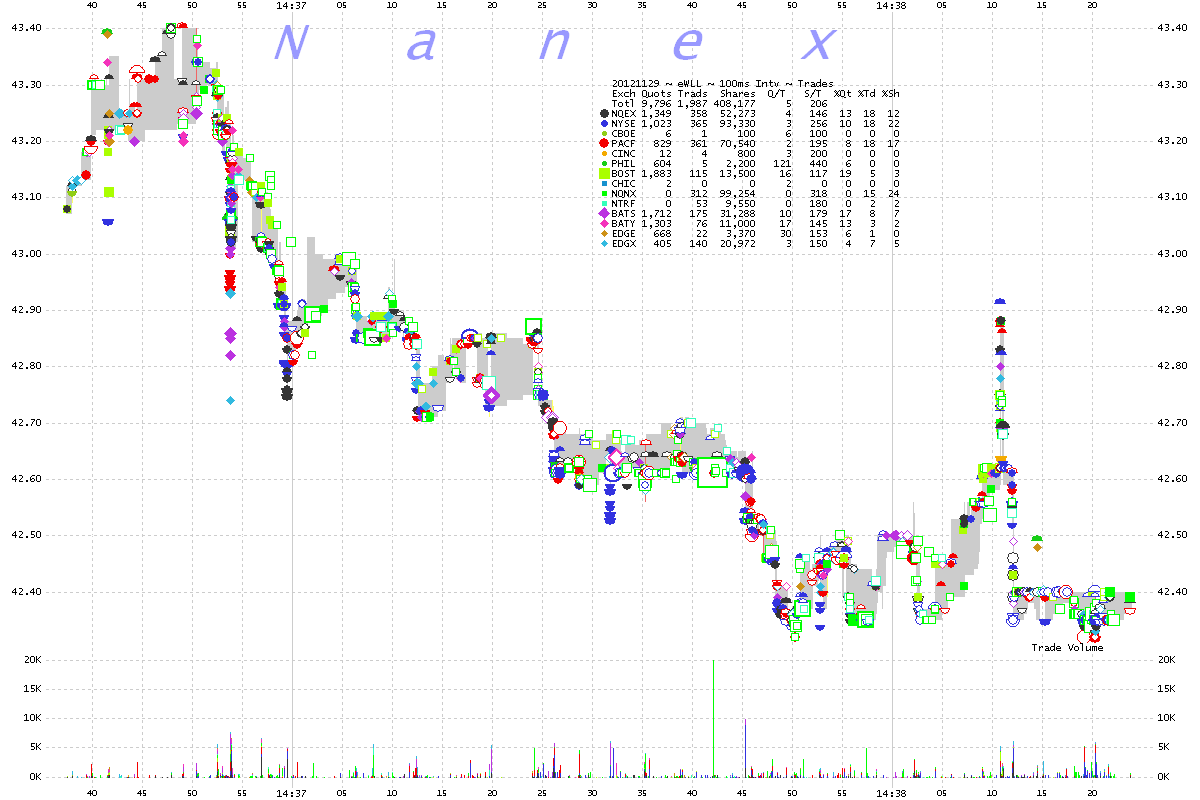Click the '%Td' column header
This screenshot has height=800, width=1200.
867,94
